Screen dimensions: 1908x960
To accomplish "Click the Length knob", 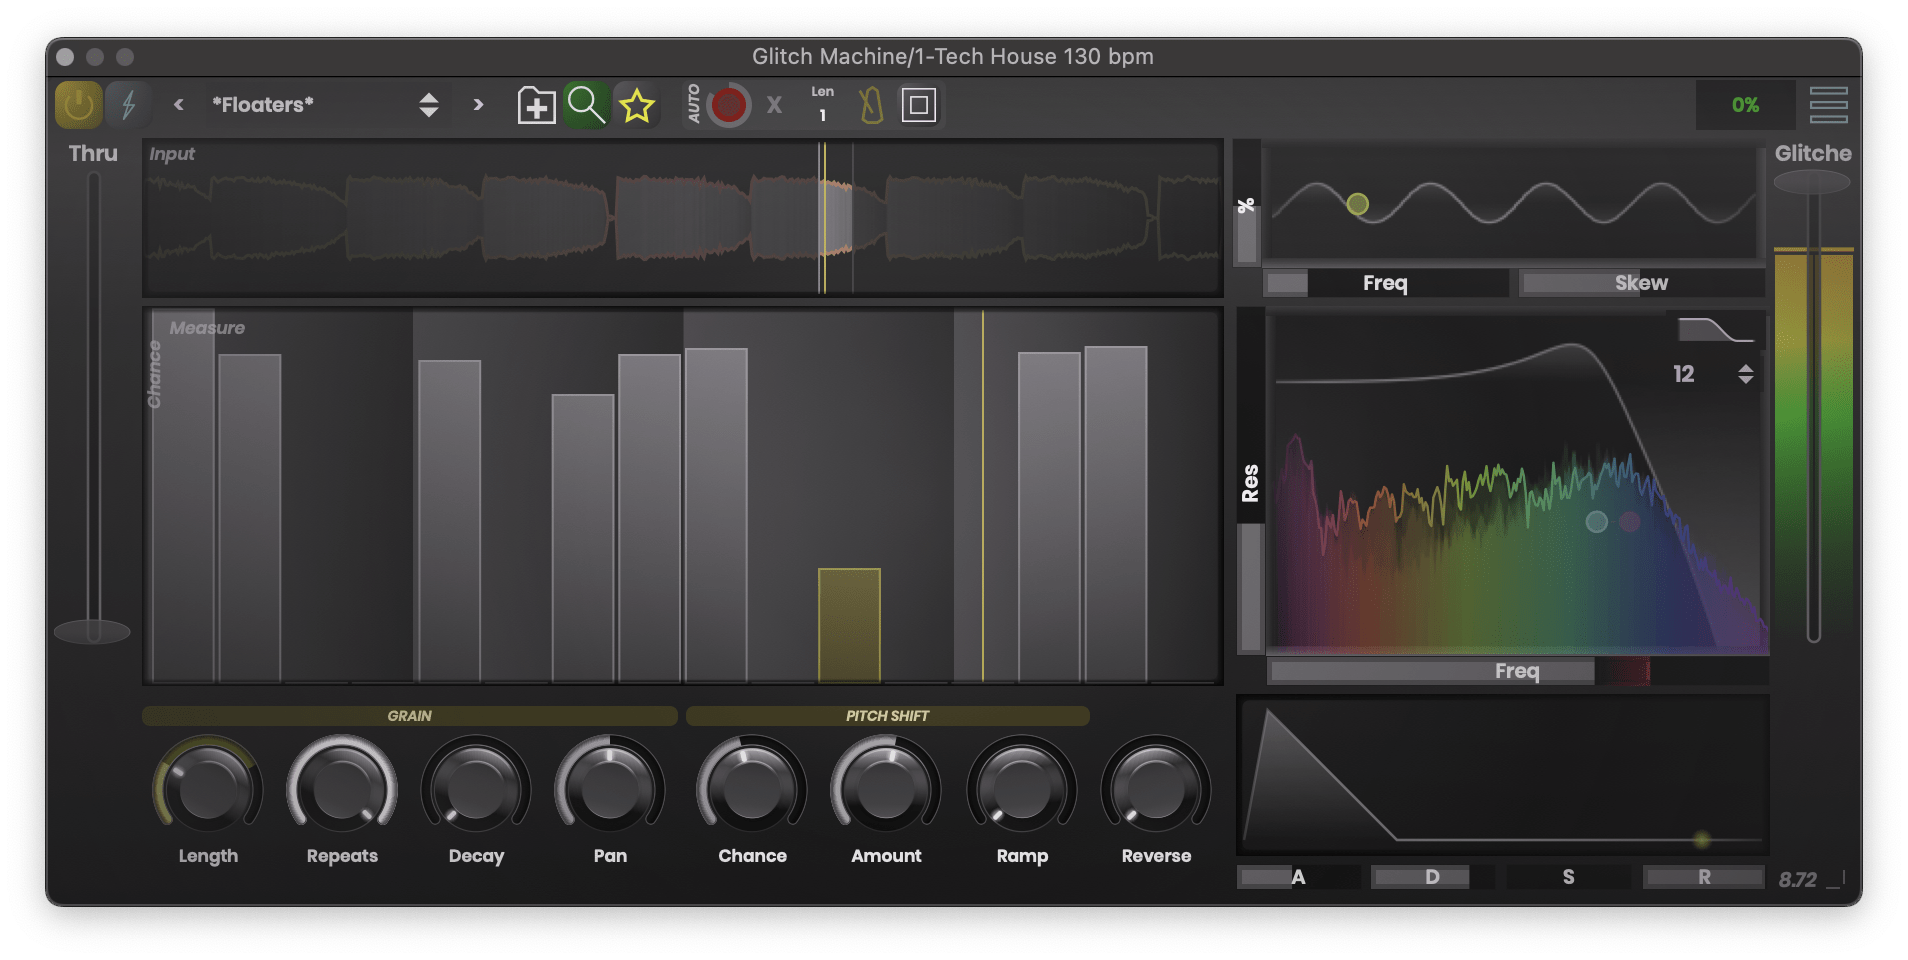I will click(x=208, y=789).
